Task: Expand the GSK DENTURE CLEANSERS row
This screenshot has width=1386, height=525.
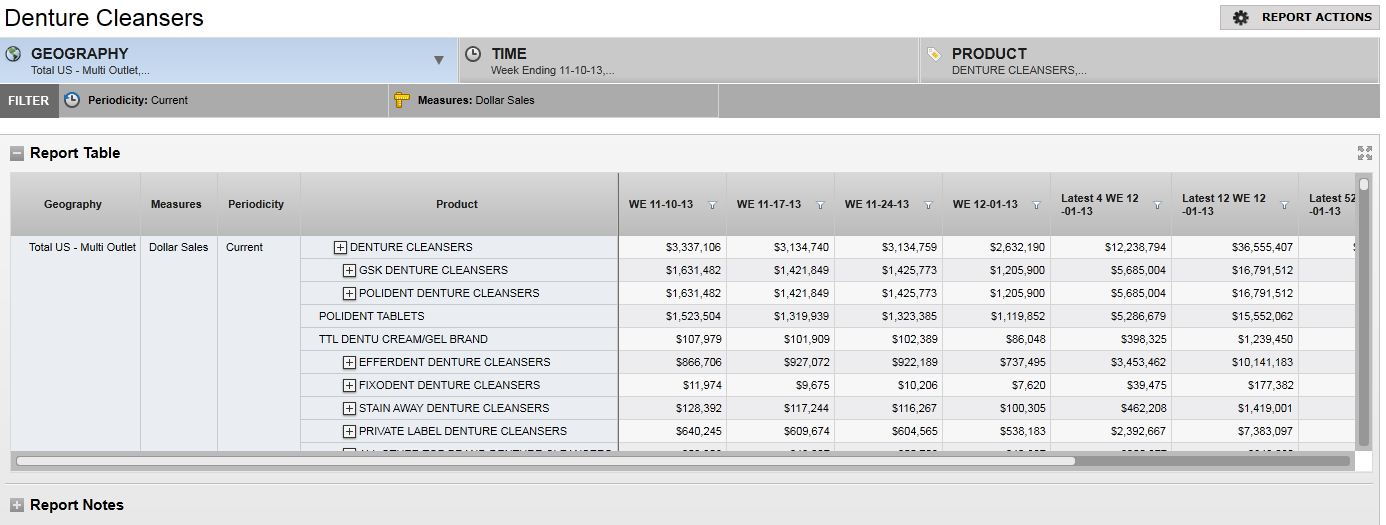Action: pyautogui.click(x=349, y=271)
